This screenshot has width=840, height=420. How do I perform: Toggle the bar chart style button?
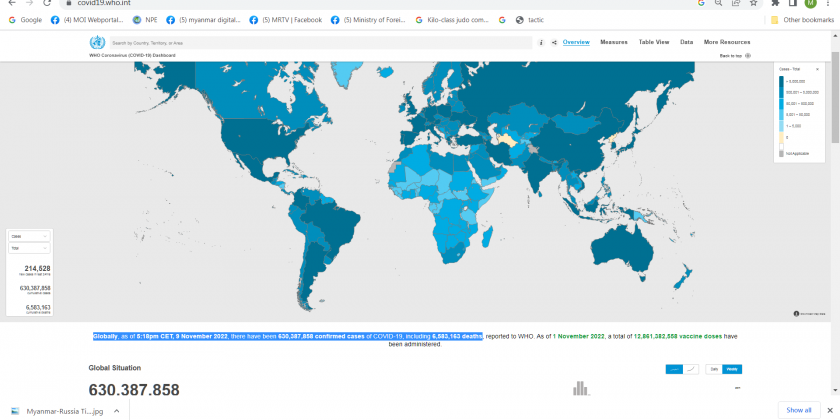tap(674, 369)
